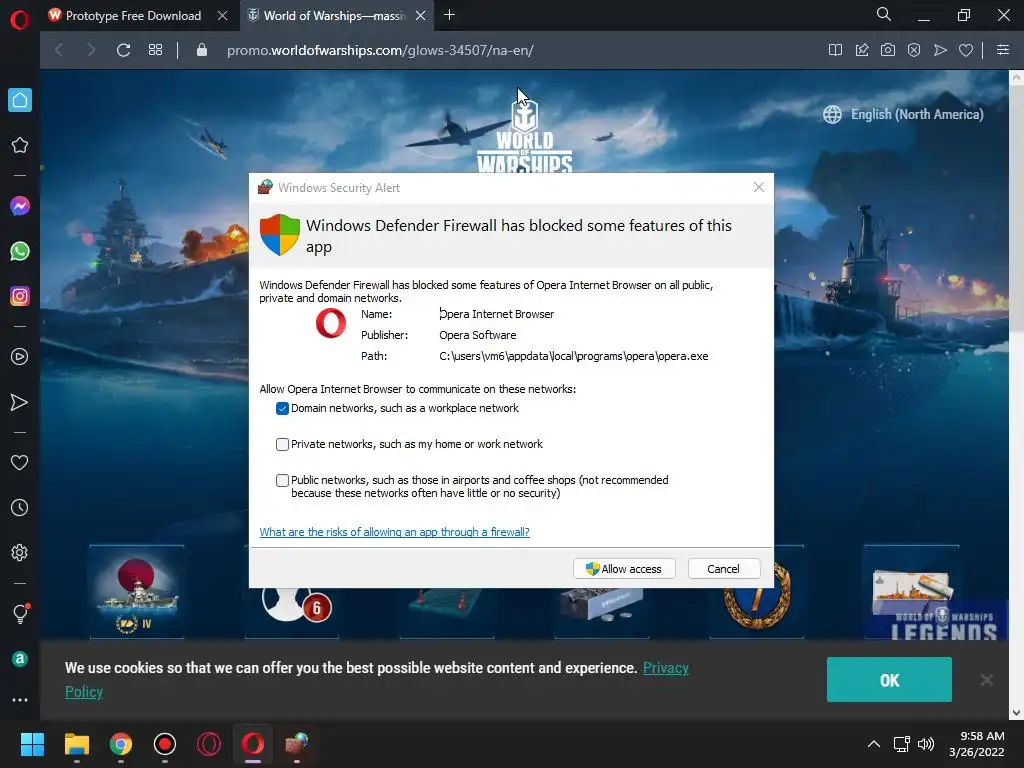Select the tier IV ship thumbnail
1024x768 pixels.
pyautogui.click(x=136, y=591)
